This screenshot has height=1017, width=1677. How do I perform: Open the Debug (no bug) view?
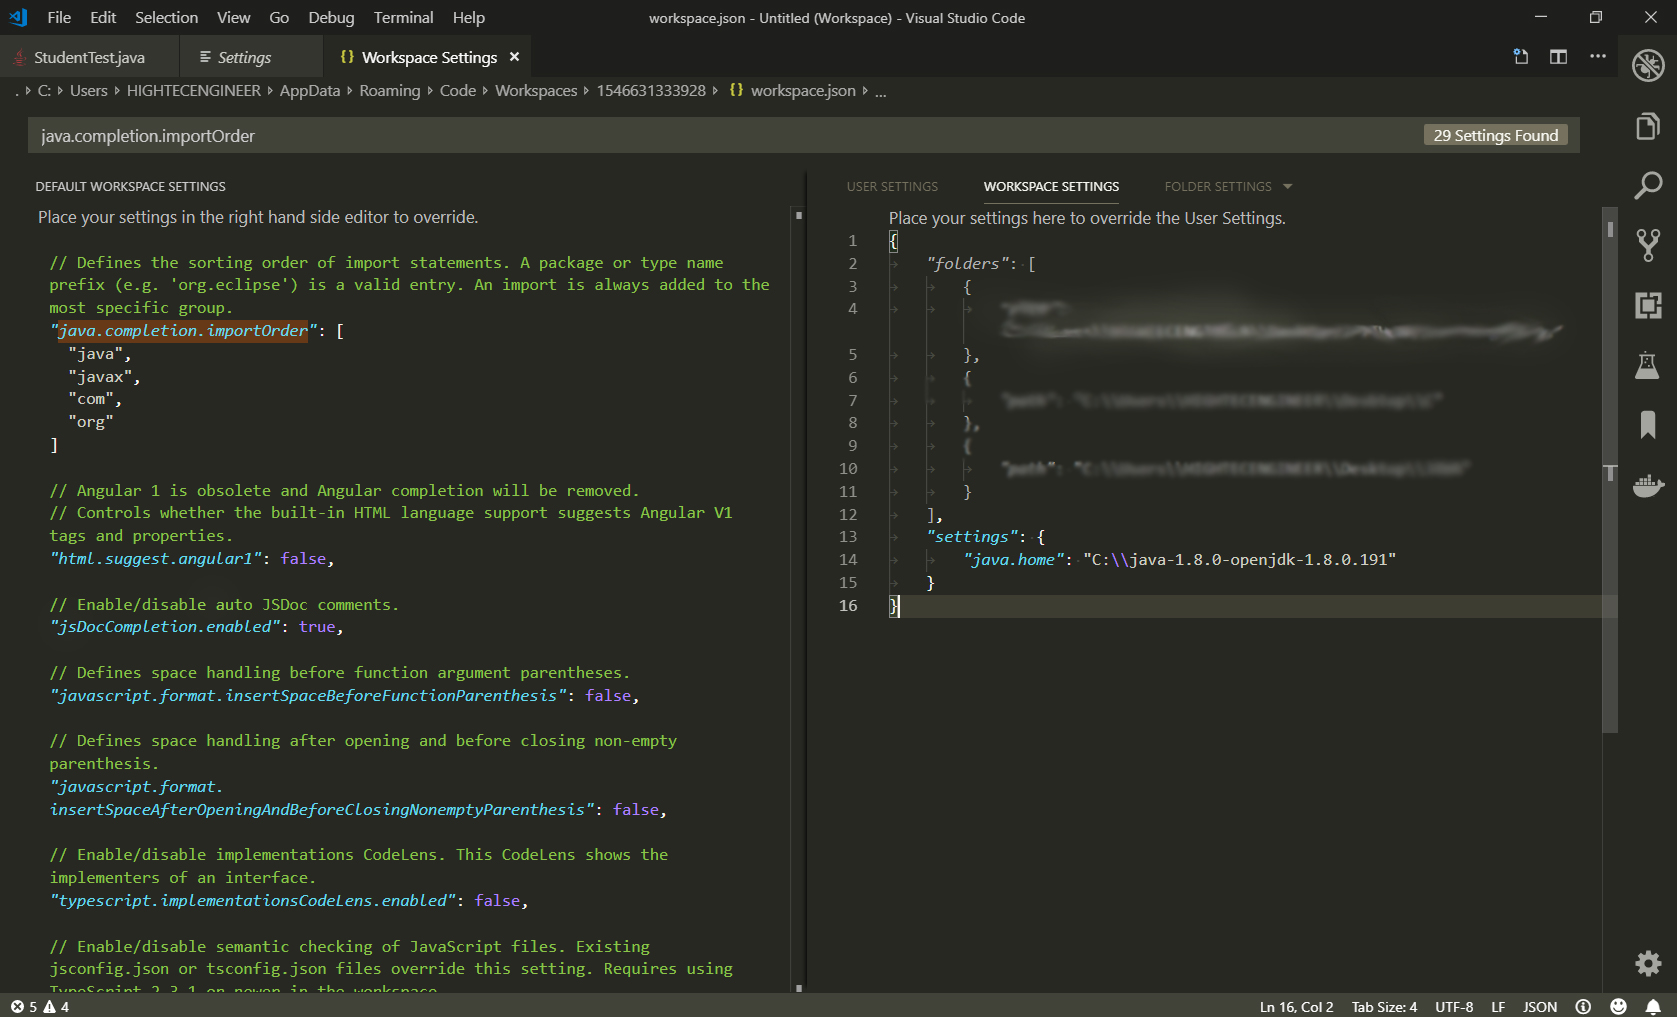click(x=1648, y=66)
